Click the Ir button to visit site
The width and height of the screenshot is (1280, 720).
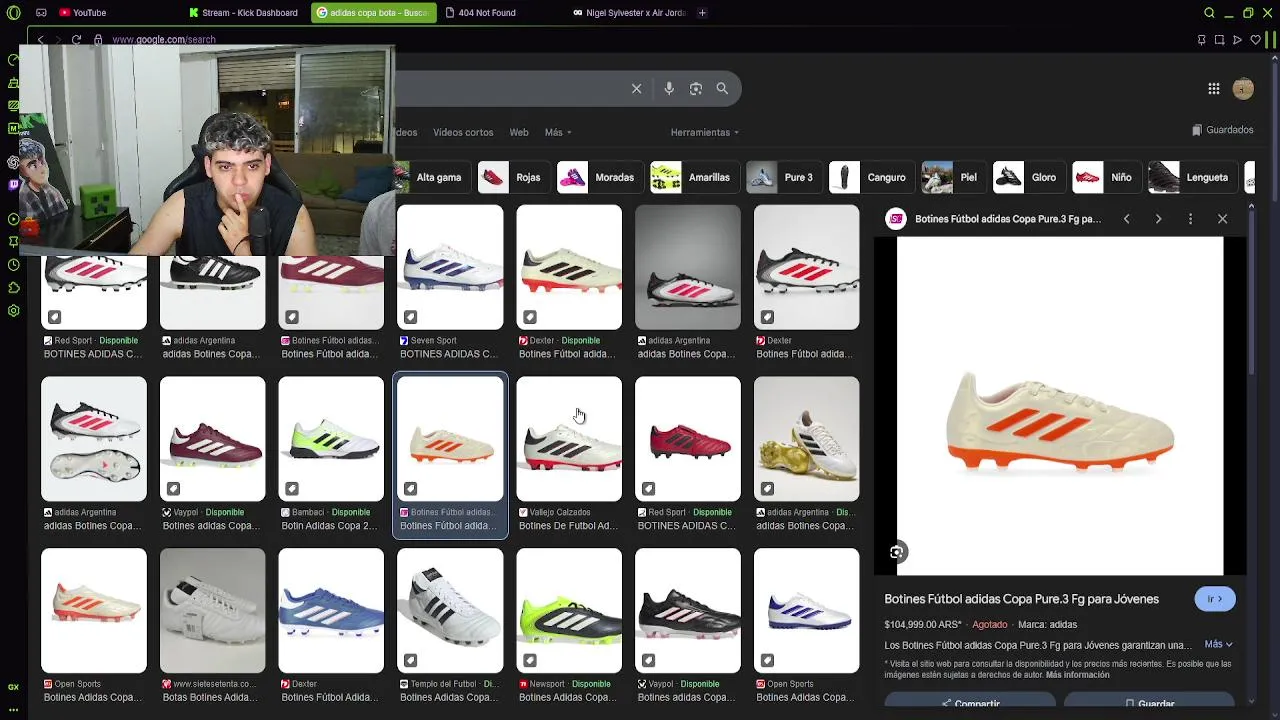pyautogui.click(x=1215, y=599)
